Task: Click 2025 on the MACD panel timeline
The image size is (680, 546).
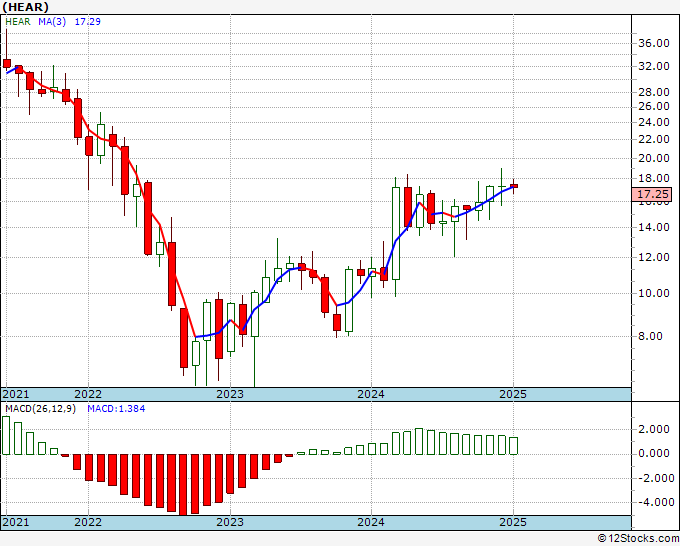Action: (513, 522)
